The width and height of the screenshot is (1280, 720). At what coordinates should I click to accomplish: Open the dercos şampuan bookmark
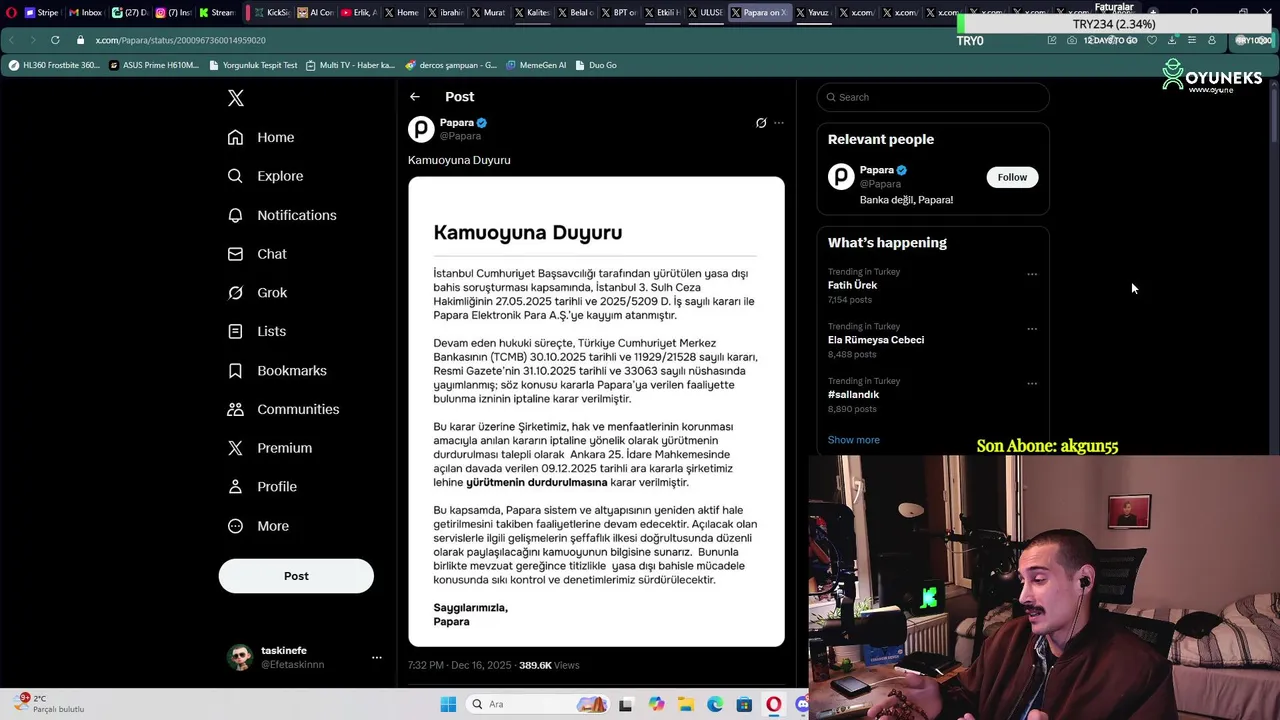point(451,65)
